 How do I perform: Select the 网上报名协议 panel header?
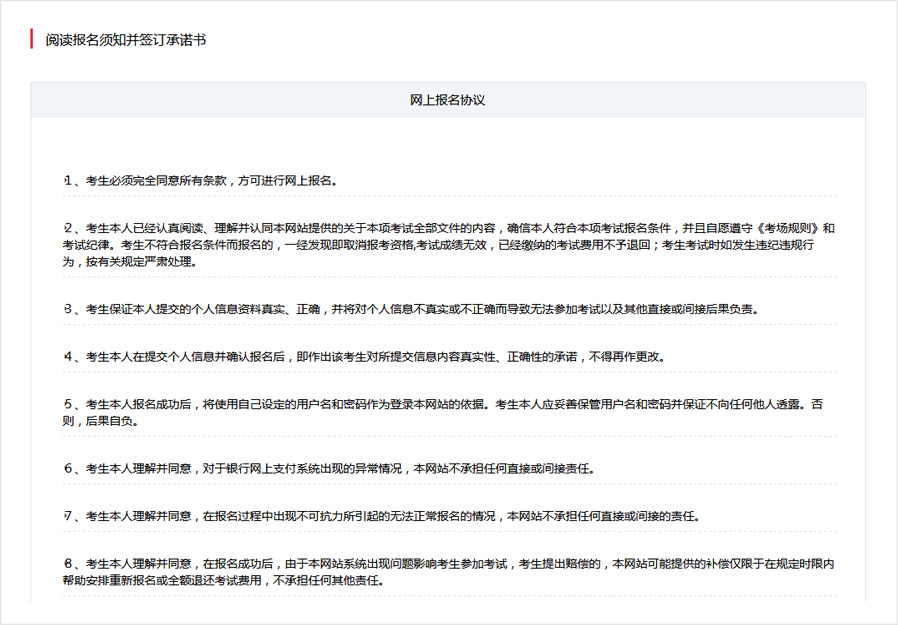[x=447, y=100]
